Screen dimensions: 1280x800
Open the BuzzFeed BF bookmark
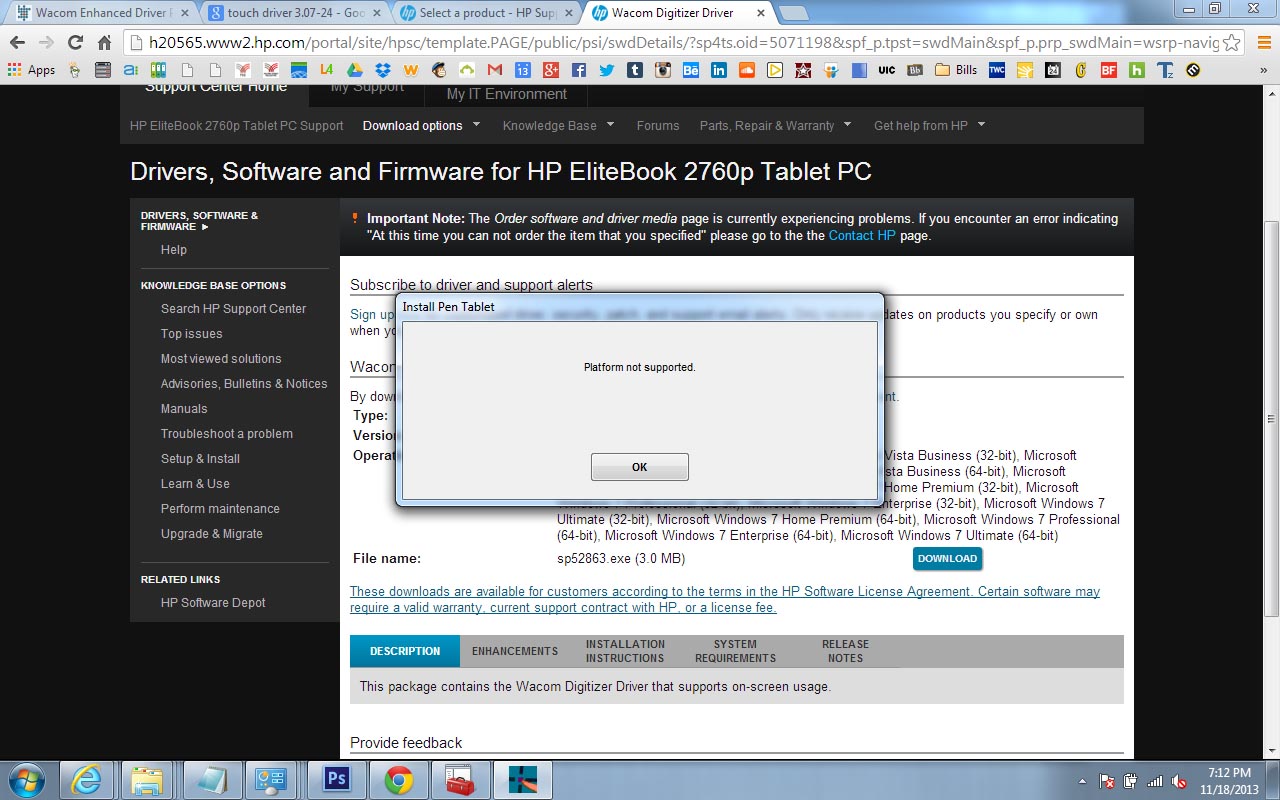point(1109,70)
